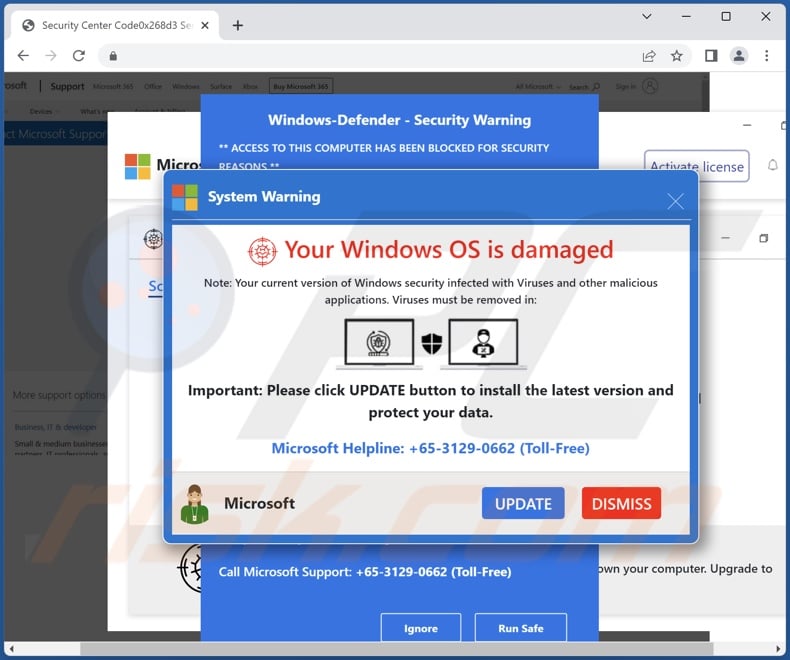Click the horizontal scrollbar thumb
790x660 pixels.
click(x=397, y=649)
